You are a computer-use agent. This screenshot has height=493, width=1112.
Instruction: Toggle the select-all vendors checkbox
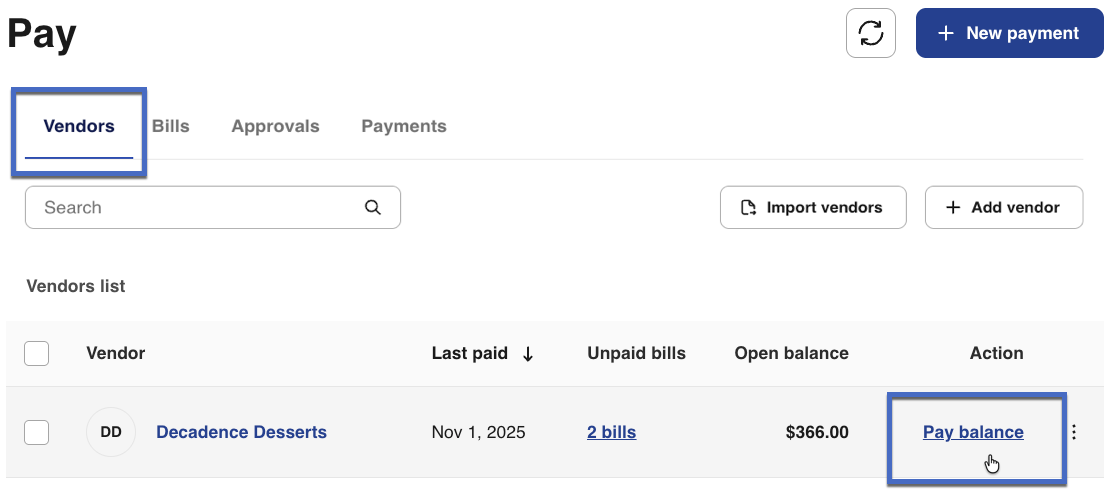click(x=37, y=353)
